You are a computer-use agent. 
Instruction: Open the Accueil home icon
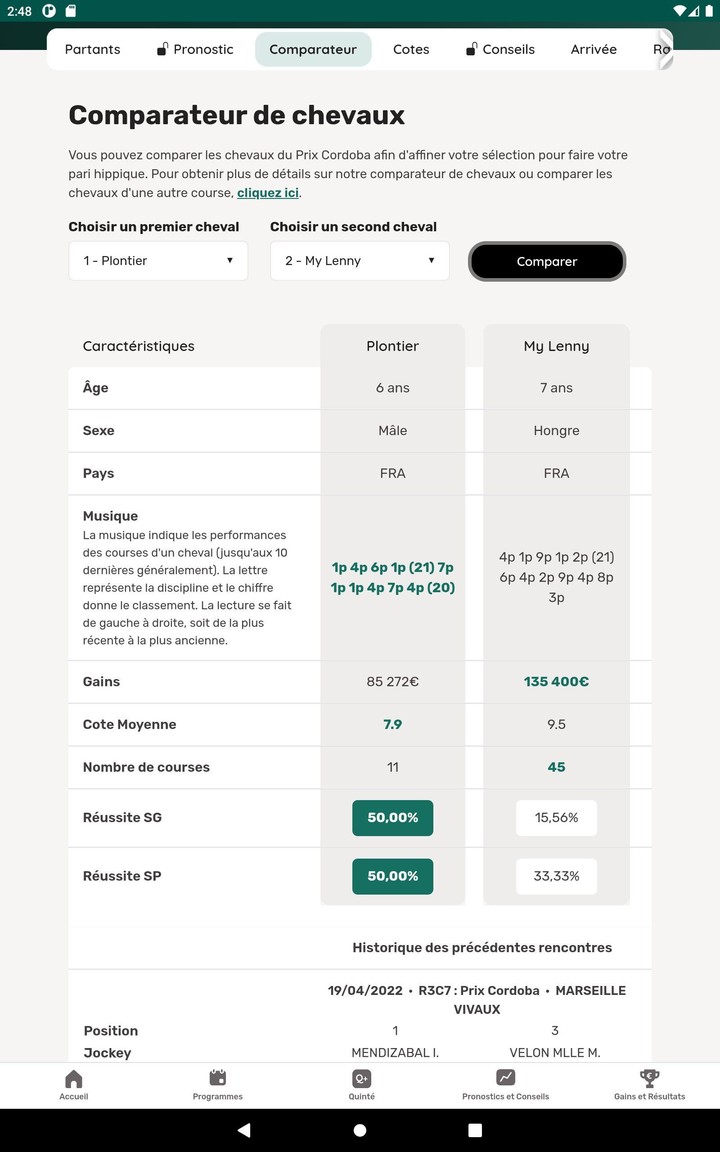(73, 1079)
